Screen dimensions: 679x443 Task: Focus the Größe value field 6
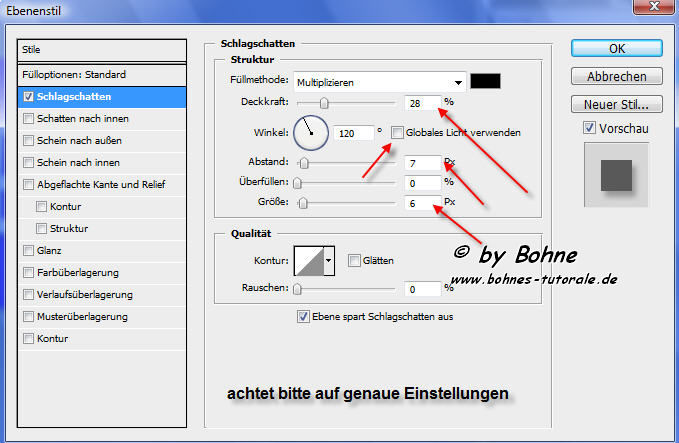pyautogui.click(x=423, y=203)
